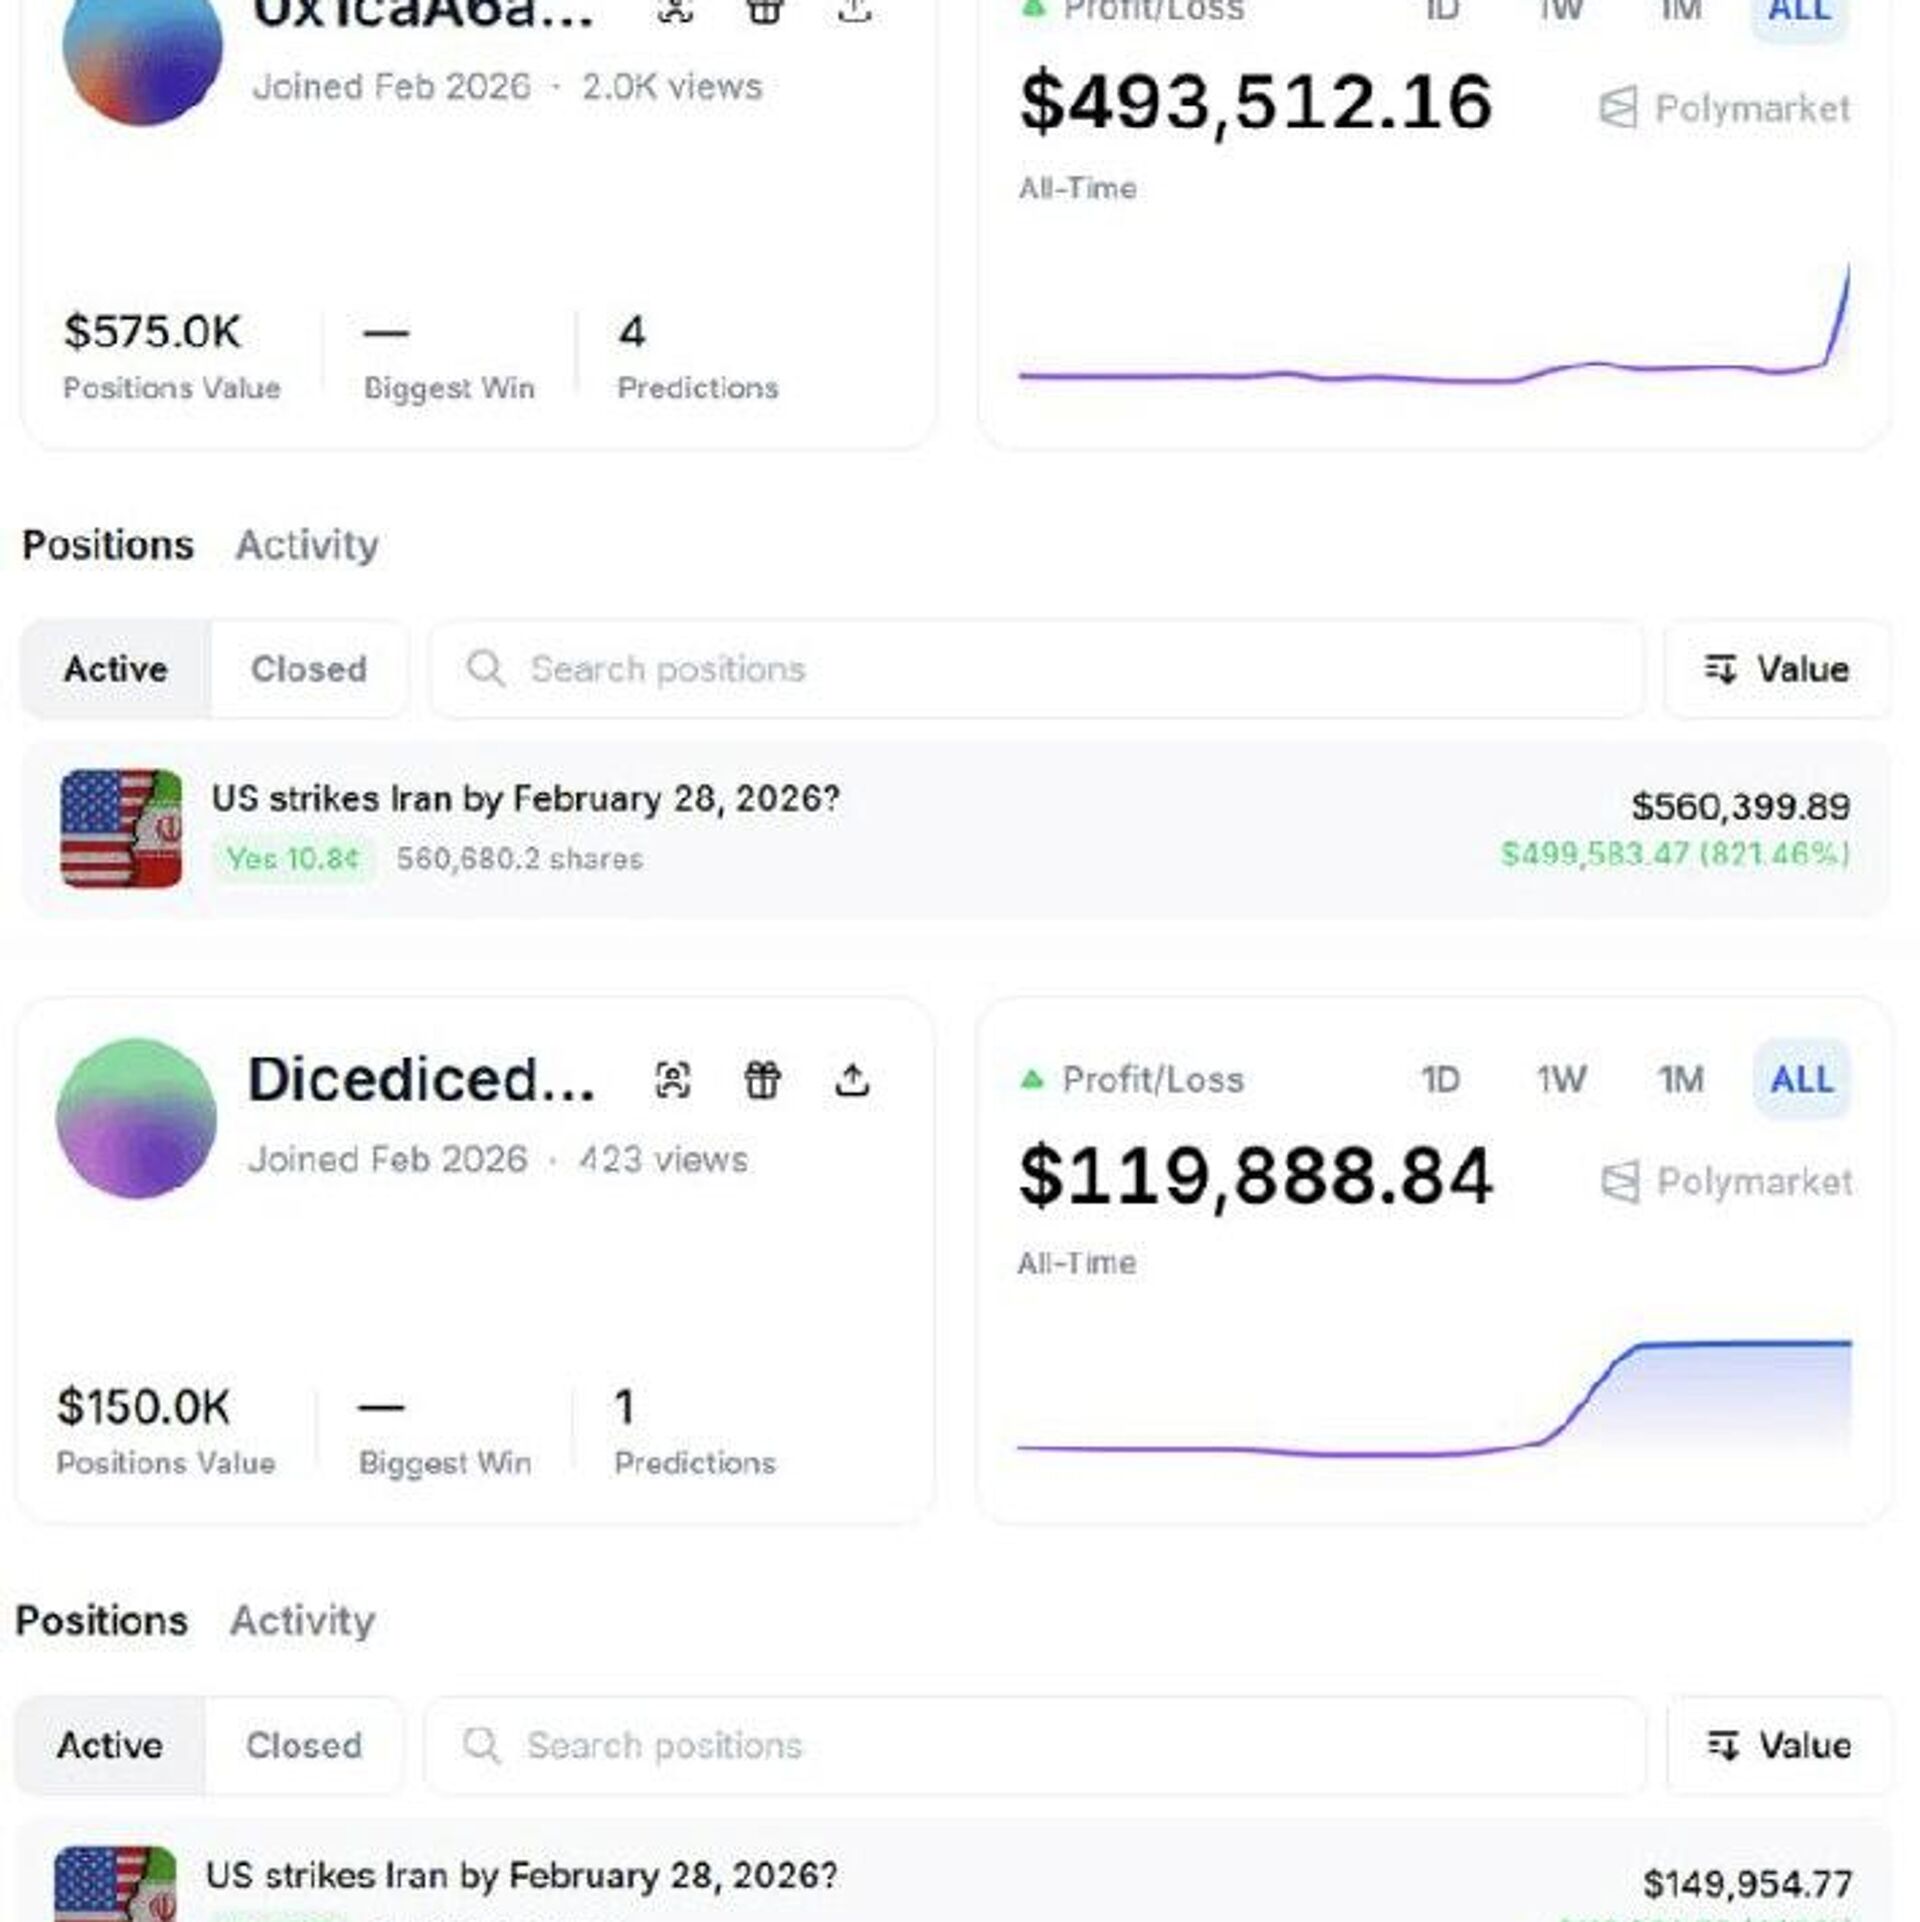Viewport: 1920px width, 1922px height.
Task: Open the lower Value sort dropdown
Action: (x=1779, y=1745)
